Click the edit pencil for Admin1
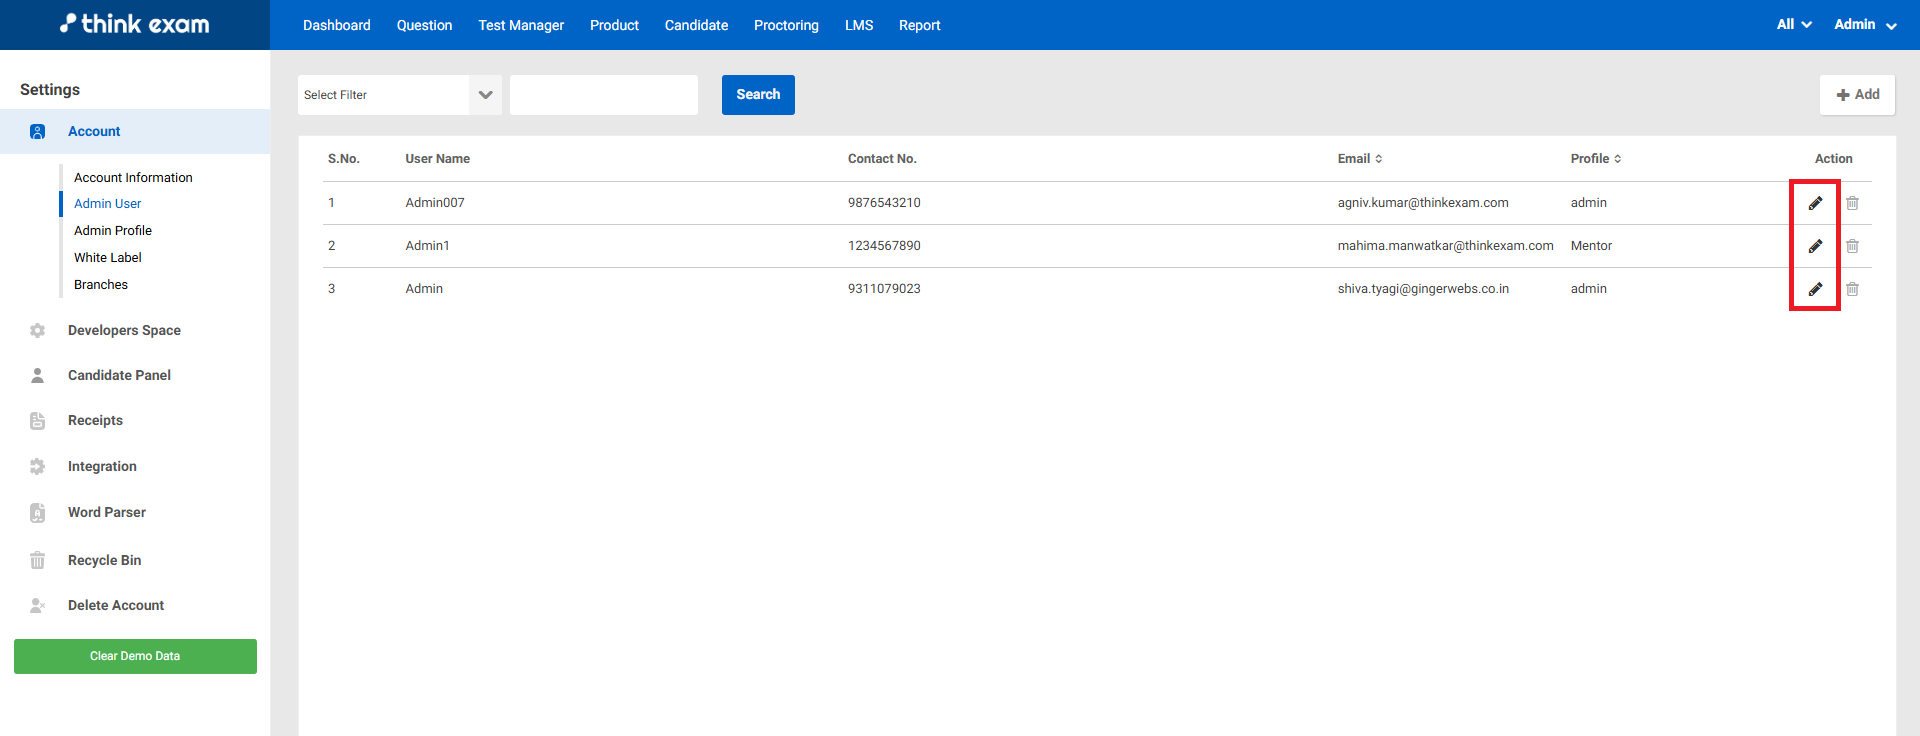Image resolution: width=1920 pixels, height=736 pixels. click(1815, 246)
